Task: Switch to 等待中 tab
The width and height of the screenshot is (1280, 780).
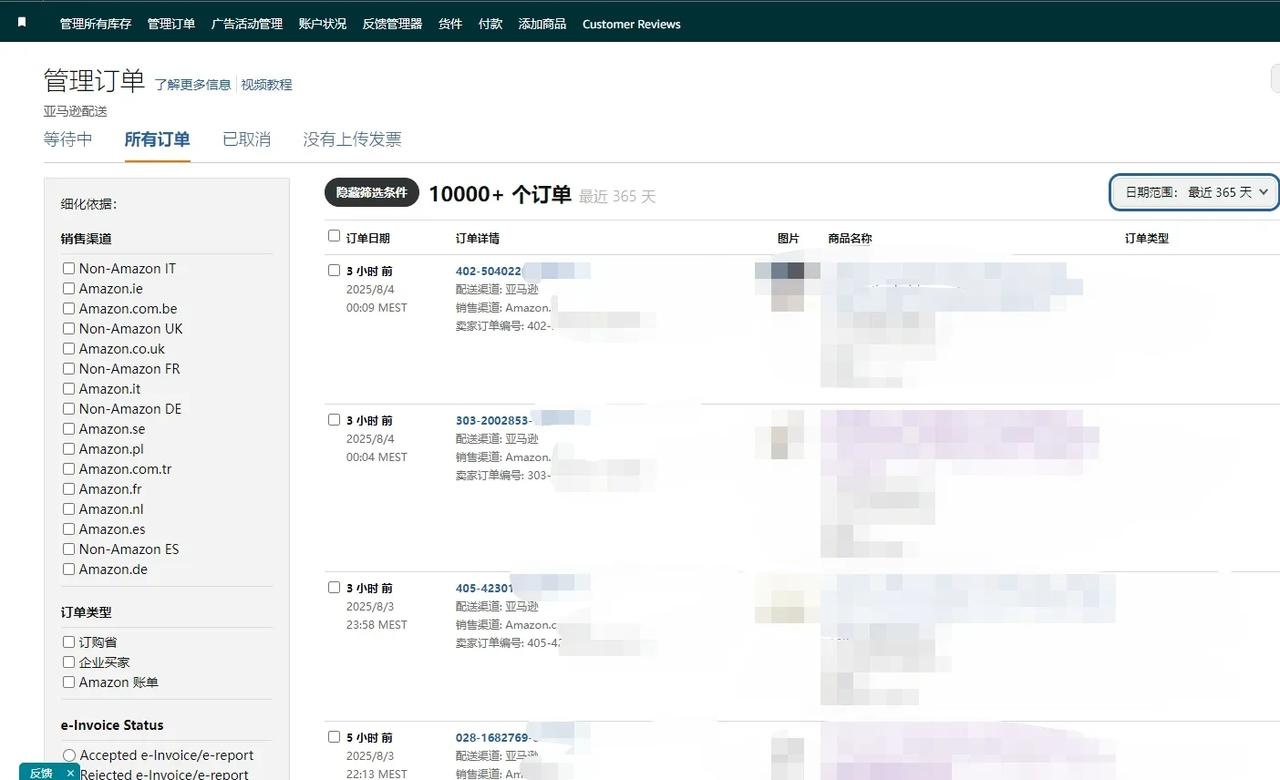Action: click(x=68, y=139)
